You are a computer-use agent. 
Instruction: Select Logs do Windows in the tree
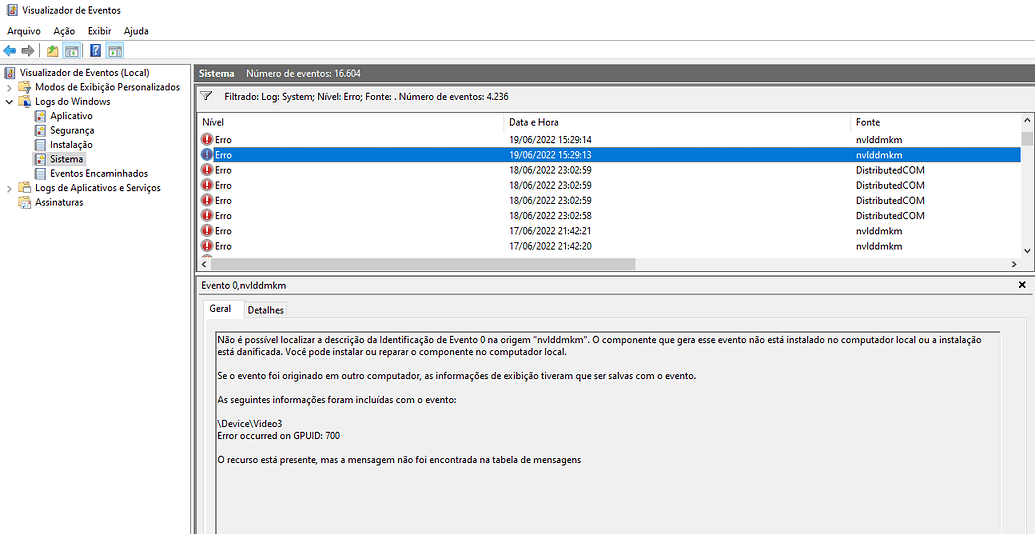73,102
